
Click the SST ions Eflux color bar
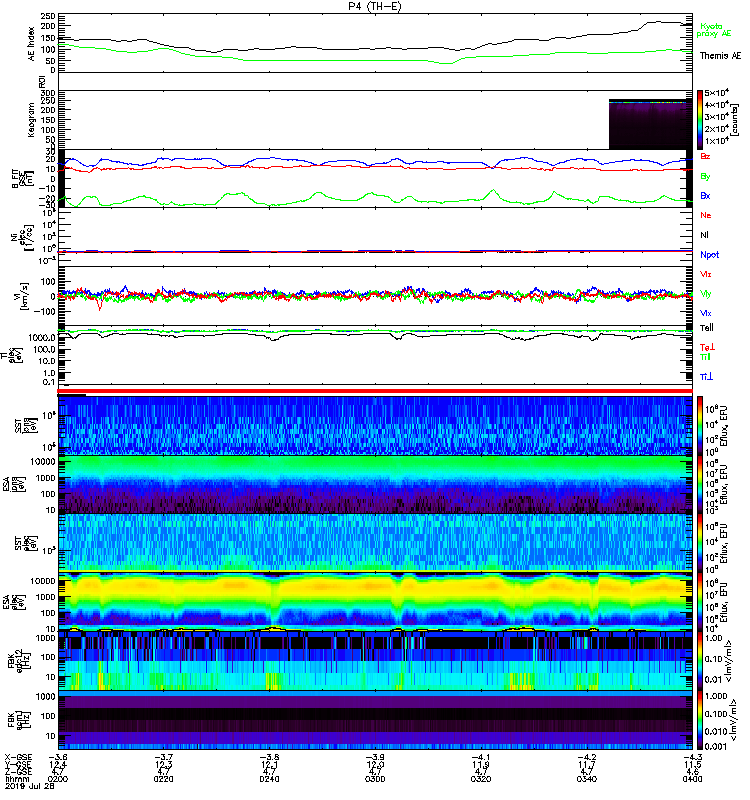point(700,426)
